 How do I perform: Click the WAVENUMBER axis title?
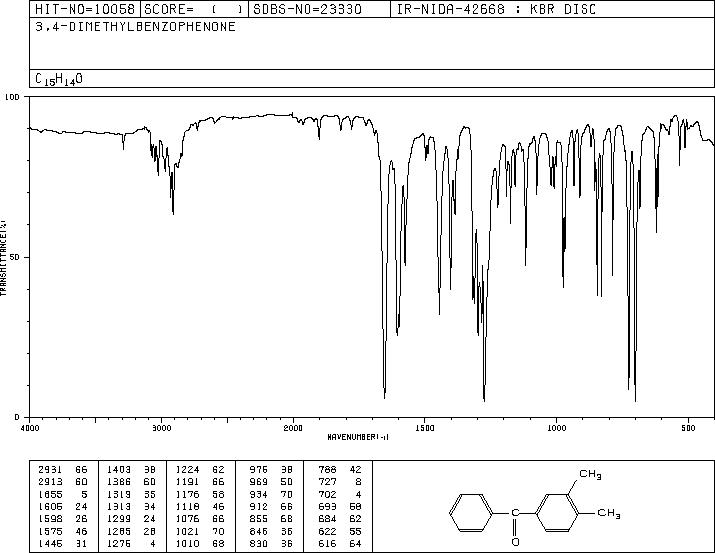click(x=358, y=437)
